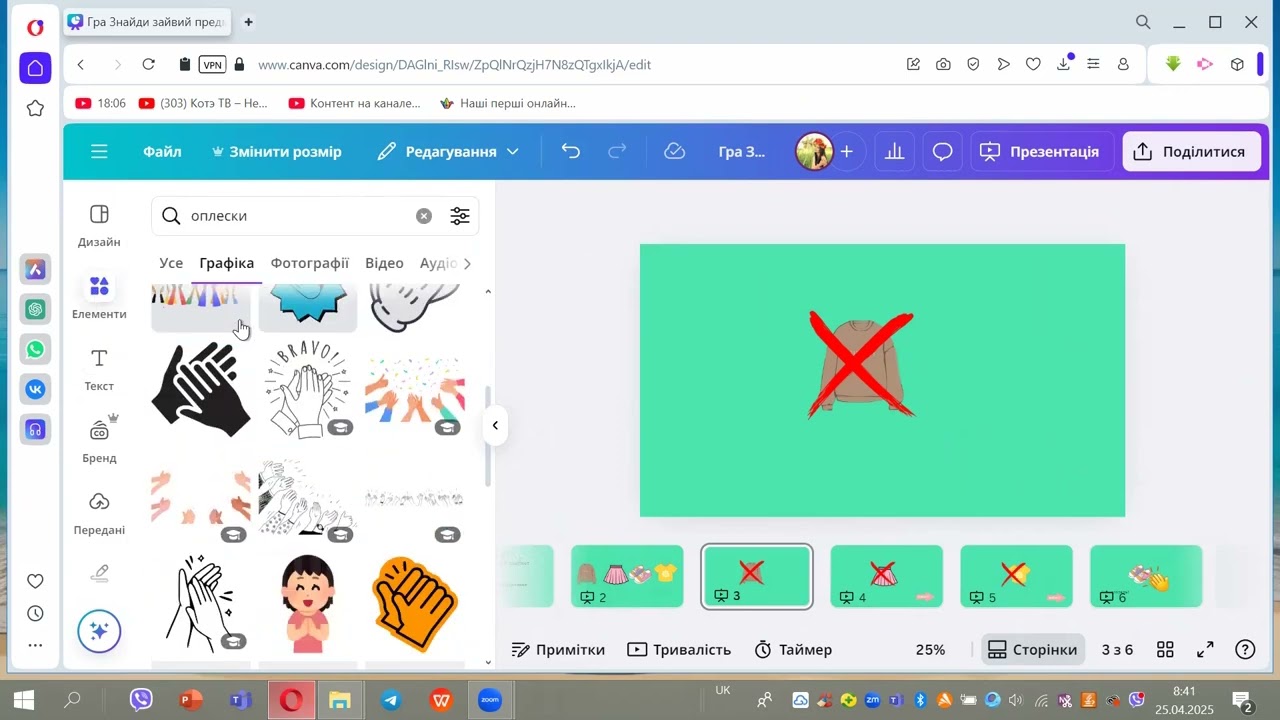Open the Тривалість duration button
This screenshot has height=720, width=1280.
click(x=679, y=650)
